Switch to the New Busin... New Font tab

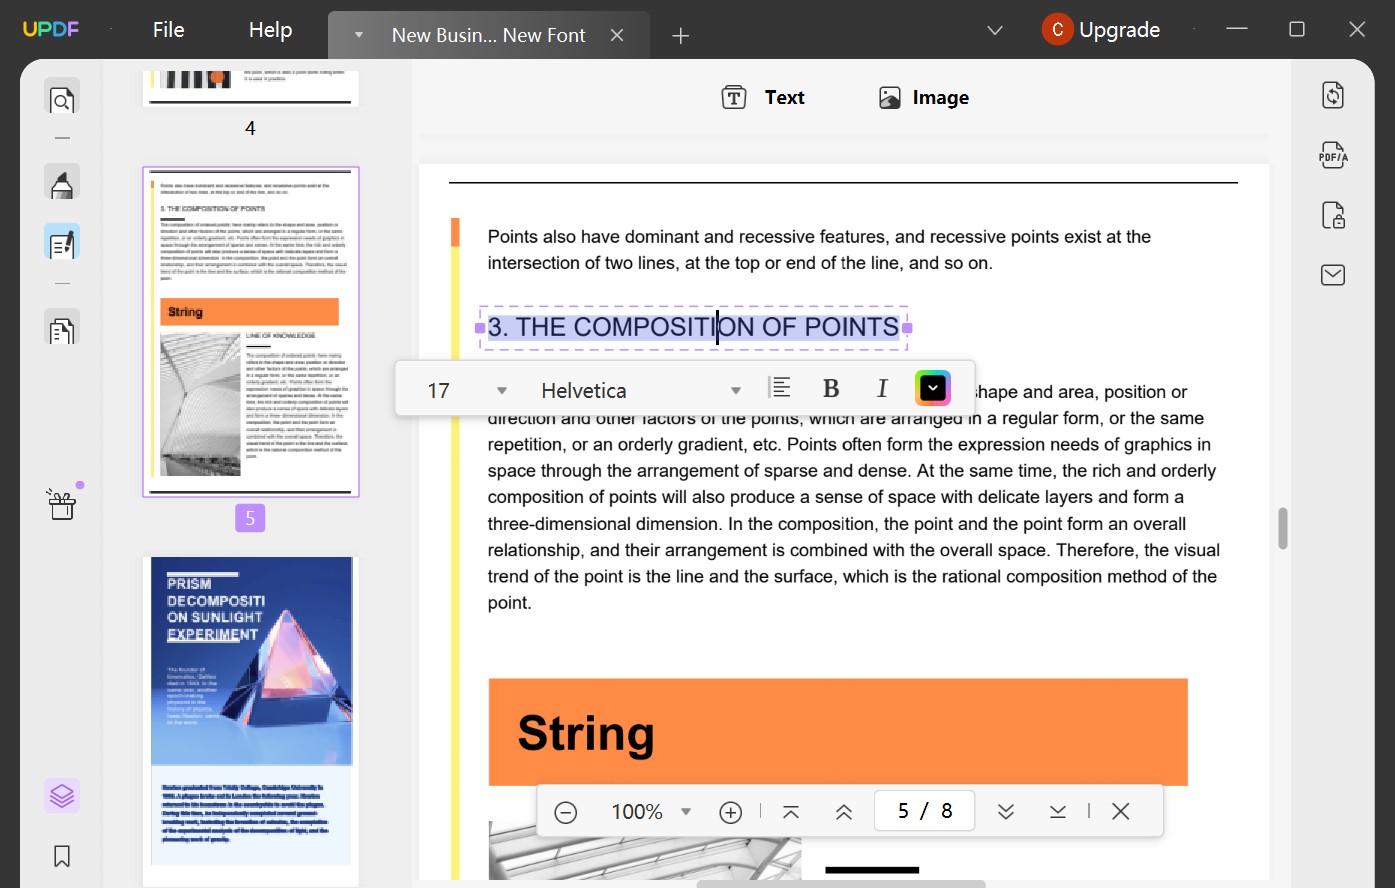click(489, 34)
